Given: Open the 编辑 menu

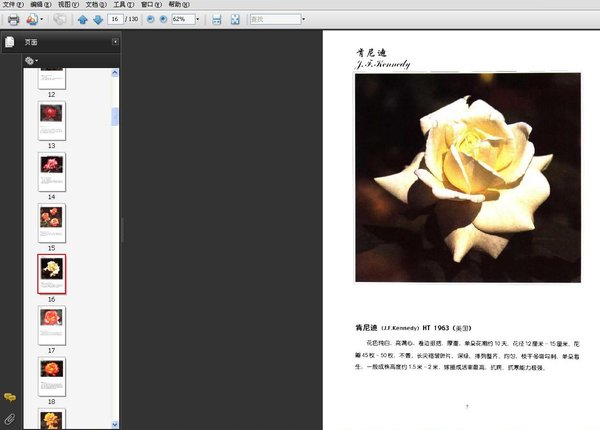Looking at the screenshot, I should click(x=41, y=4).
